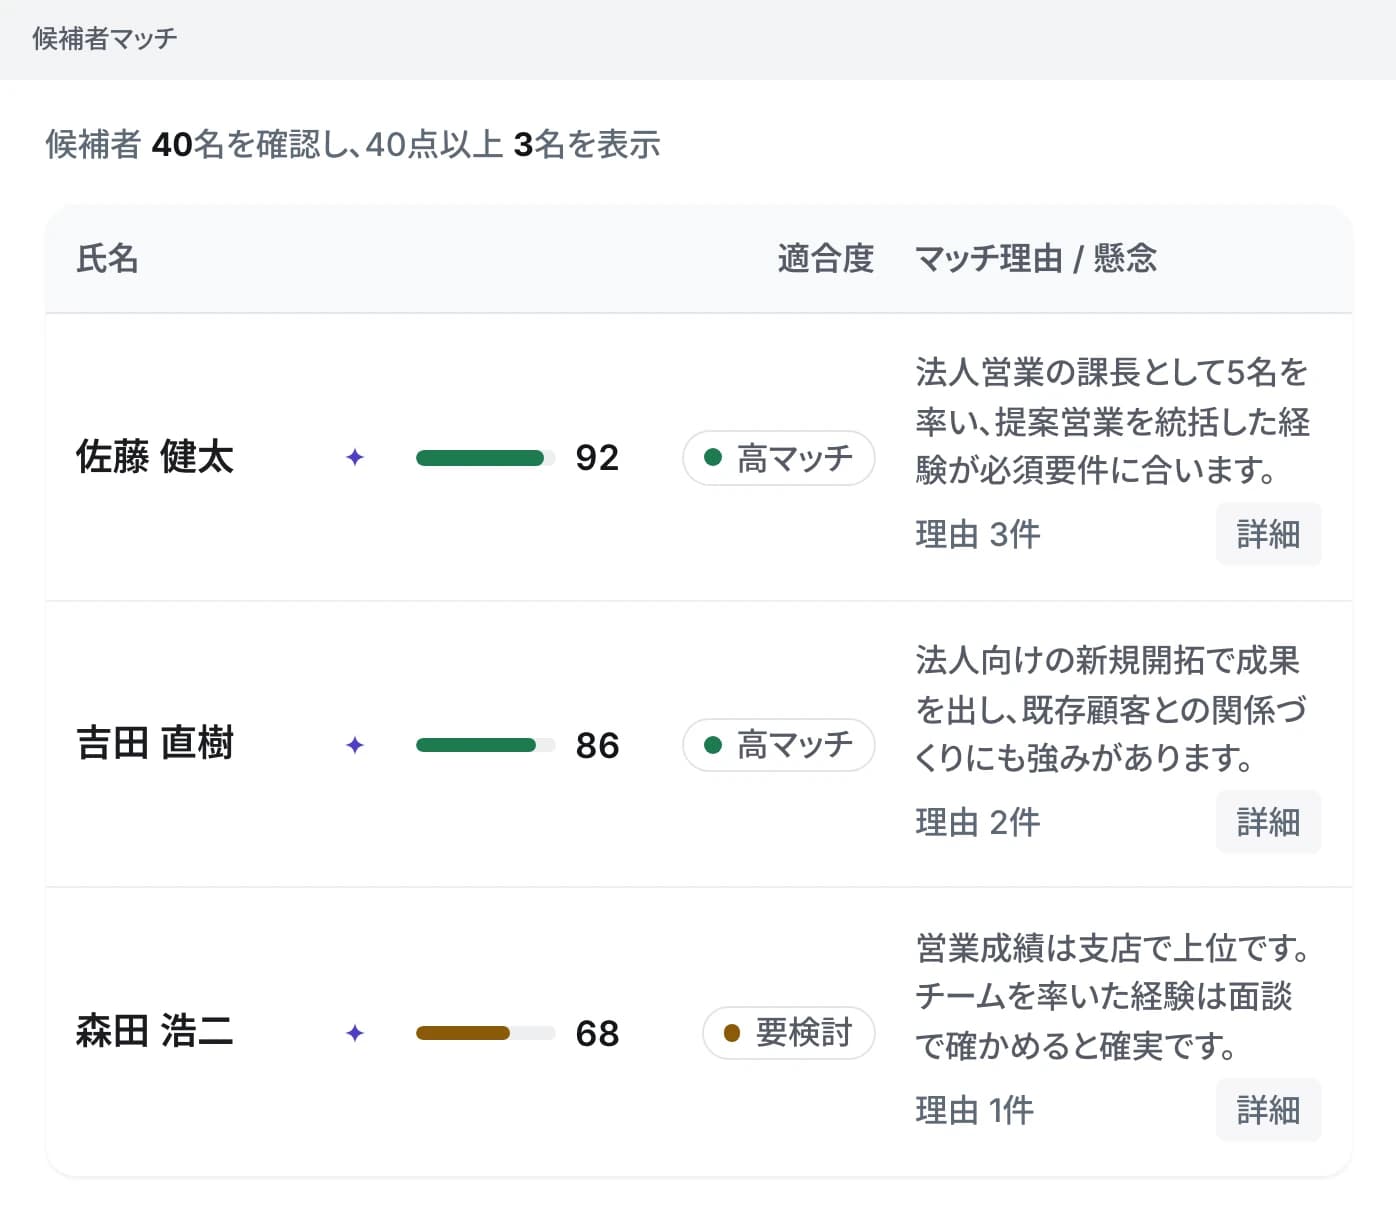
Task: Click the summary text 候補者 40名を確認し
Action: 197,145
